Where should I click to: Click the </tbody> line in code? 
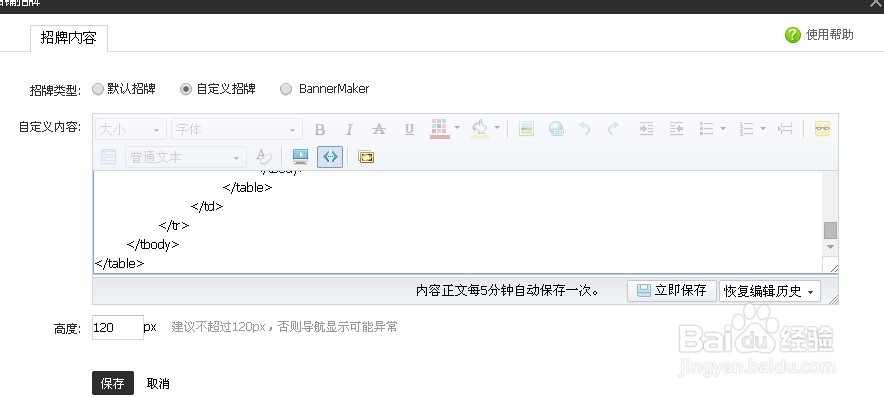(153, 245)
